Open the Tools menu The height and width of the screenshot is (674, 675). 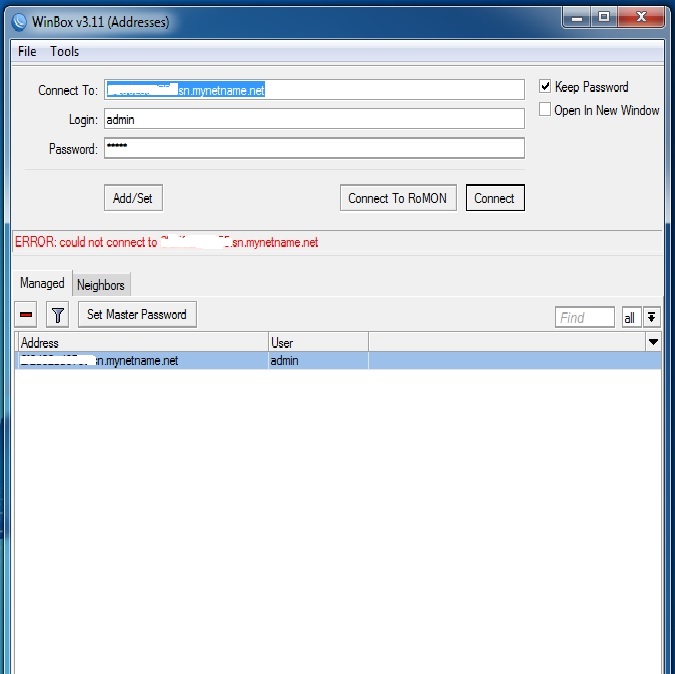(65, 52)
